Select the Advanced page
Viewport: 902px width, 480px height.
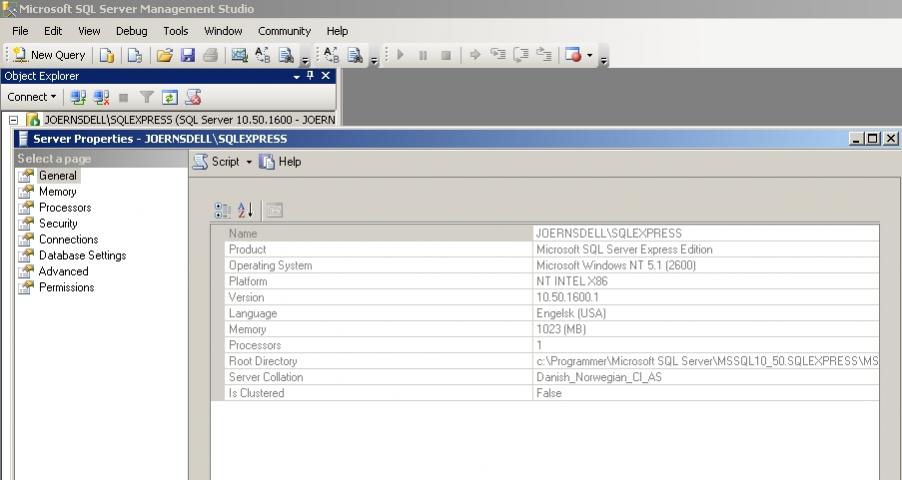[63, 271]
